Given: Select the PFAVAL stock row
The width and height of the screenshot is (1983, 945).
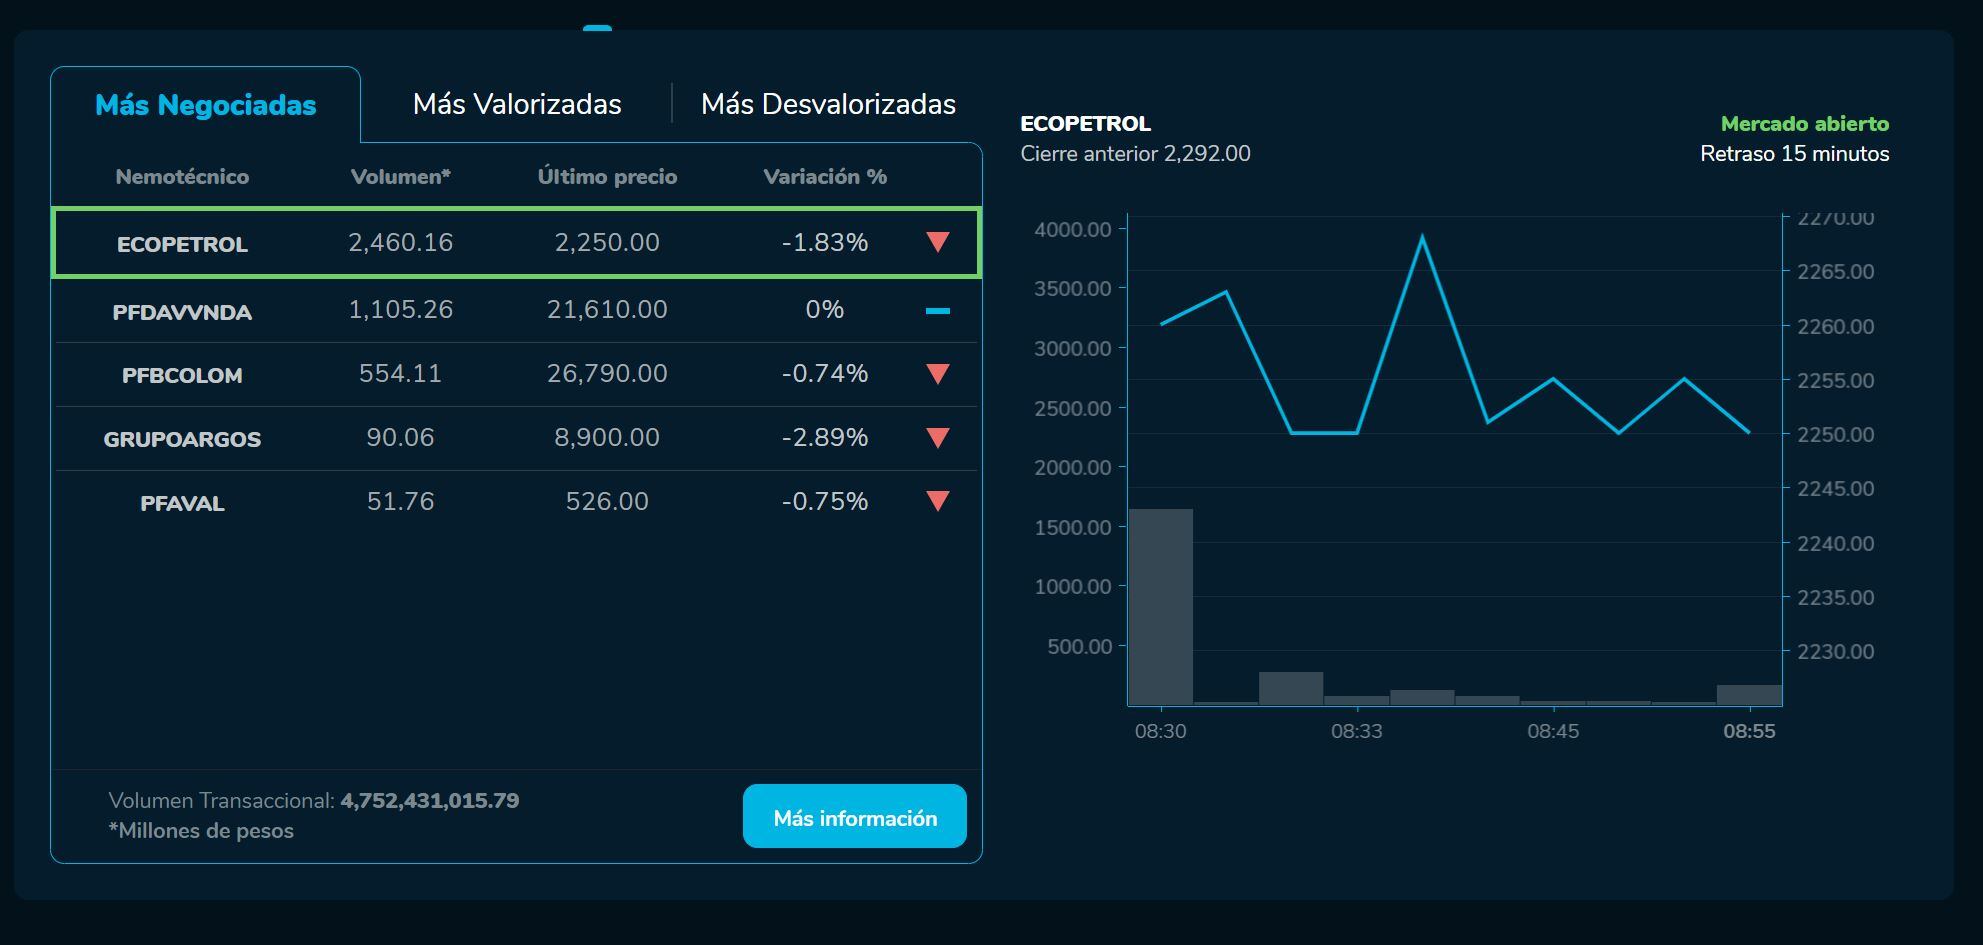Looking at the screenshot, I should click(182, 503).
